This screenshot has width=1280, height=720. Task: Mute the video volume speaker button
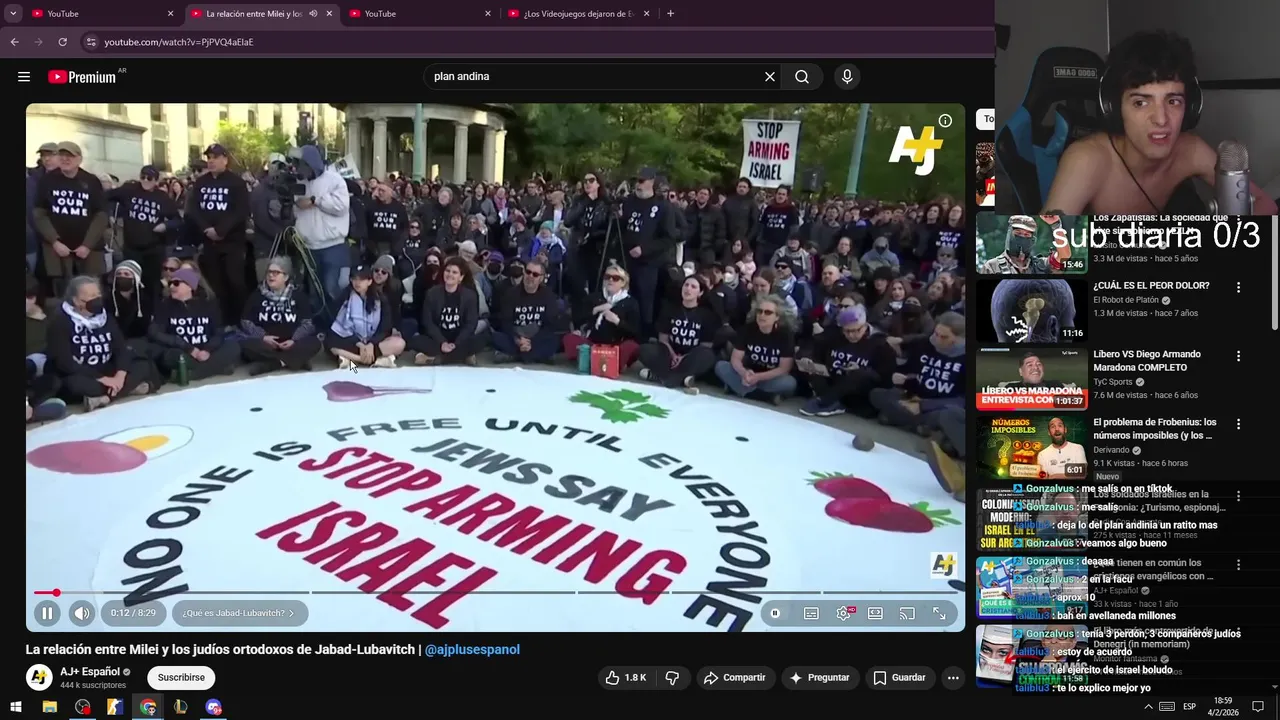click(x=82, y=614)
